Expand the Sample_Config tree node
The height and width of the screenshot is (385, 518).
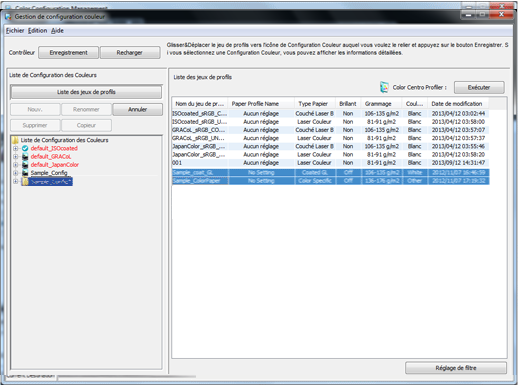[16, 173]
